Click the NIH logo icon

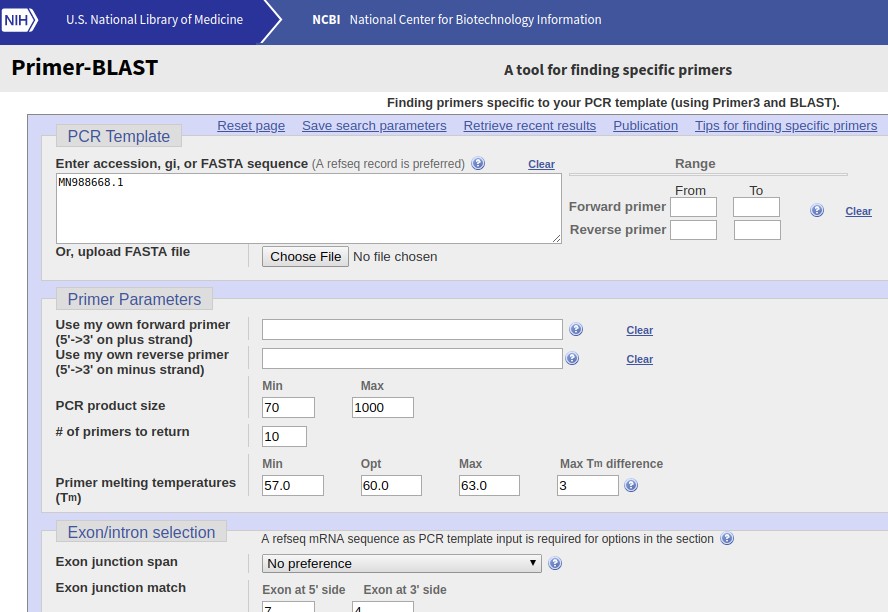(19, 20)
